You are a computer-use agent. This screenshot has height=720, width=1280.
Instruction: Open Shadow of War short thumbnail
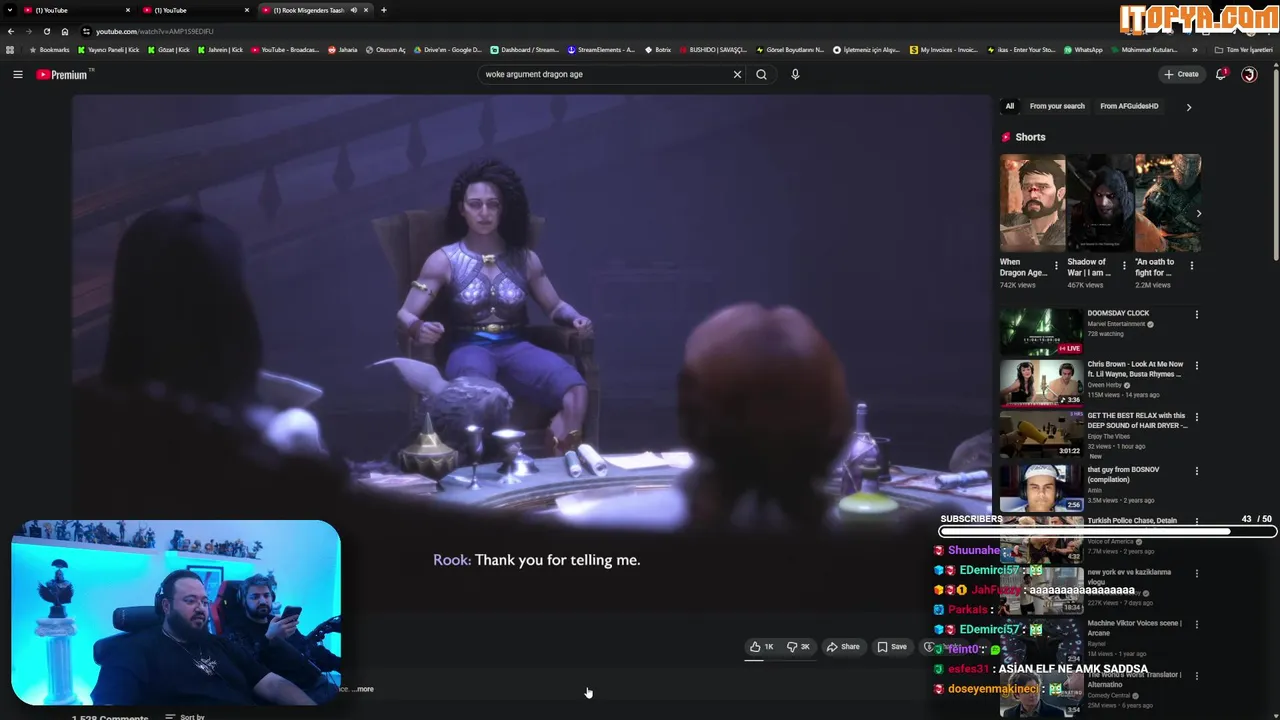(x=1100, y=203)
